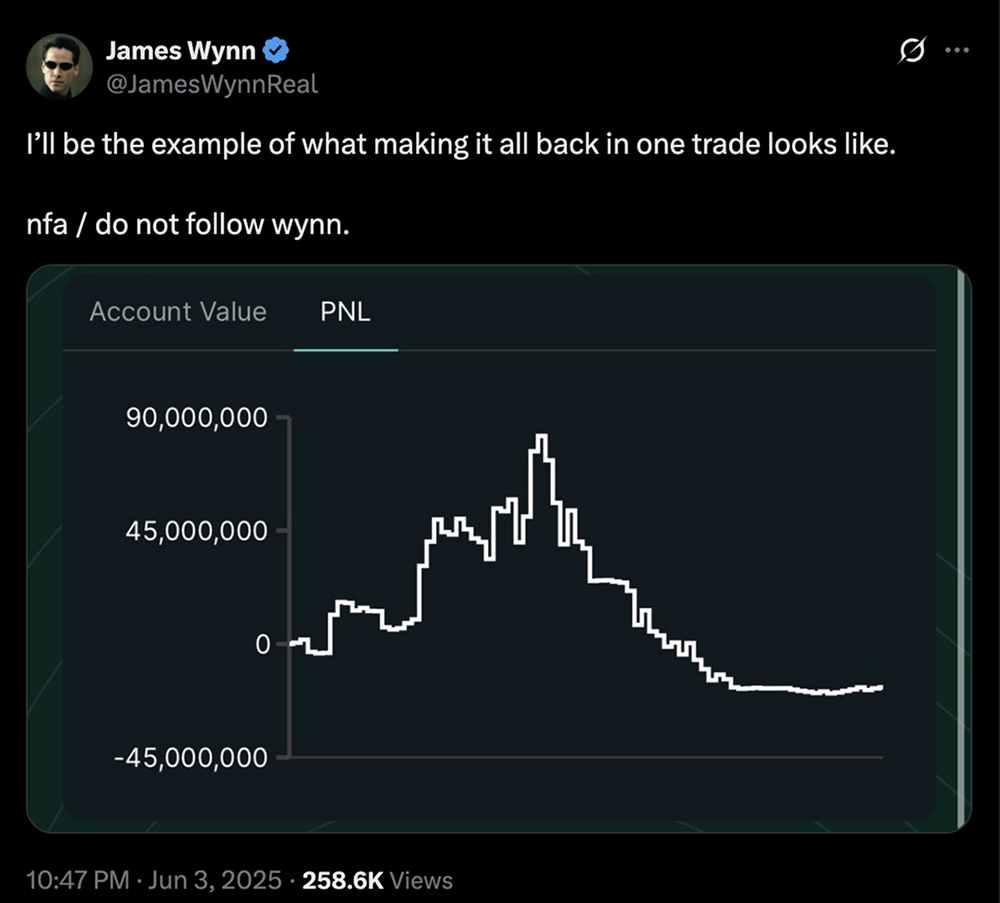
Task: Select the PNL tab
Action: (x=345, y=312)
